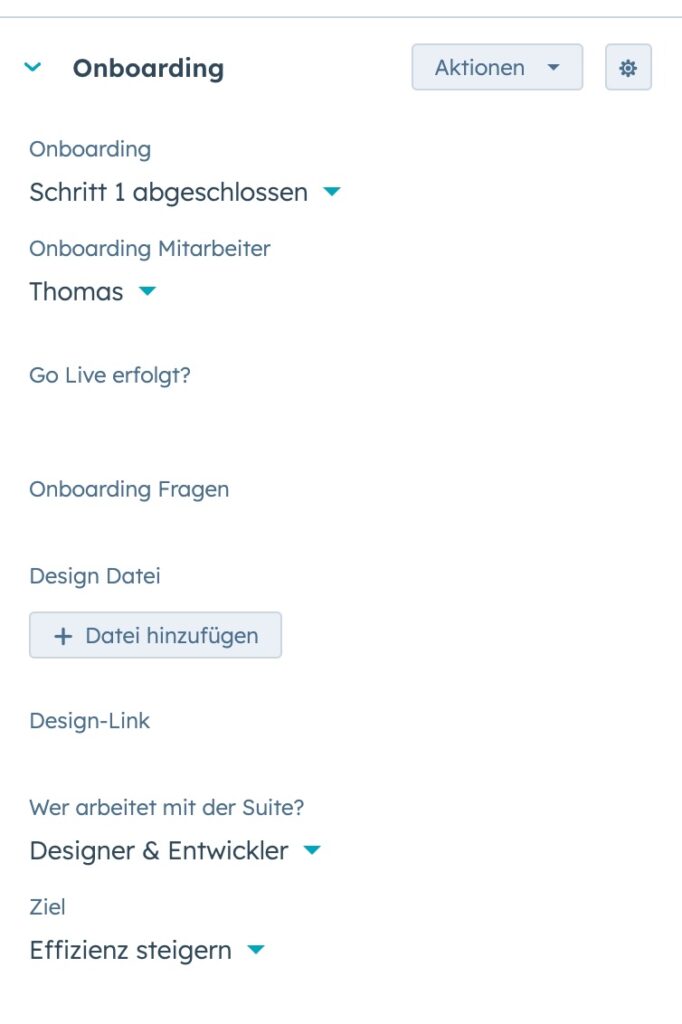Select the 'Wer arbeitet mit der Suite?' label

pyautogui.click(x=166, y=807)
